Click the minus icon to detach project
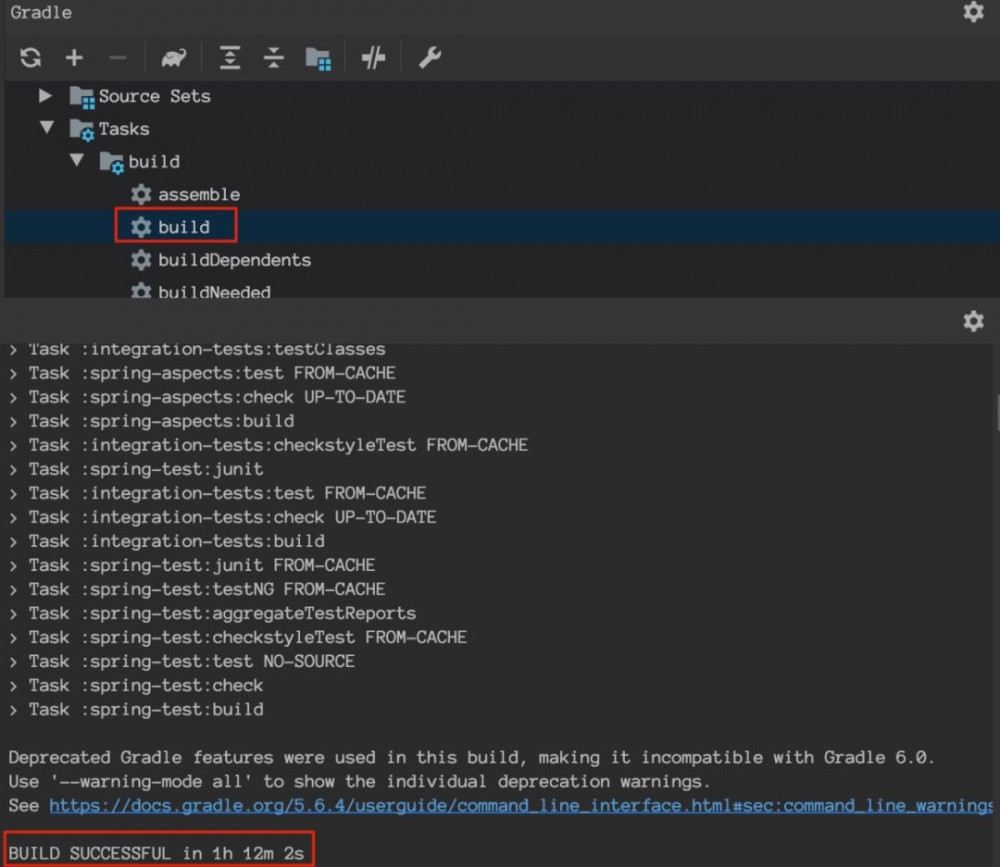The image size is (1000, 867). click(x=118, y=58)
